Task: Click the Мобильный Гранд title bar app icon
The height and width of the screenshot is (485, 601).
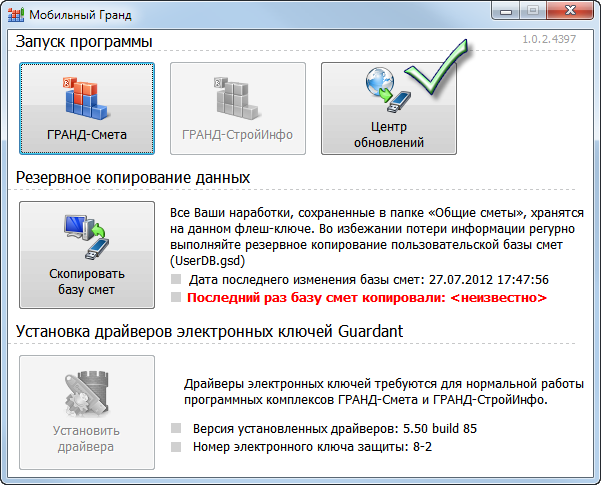Action: coord(17,15)
